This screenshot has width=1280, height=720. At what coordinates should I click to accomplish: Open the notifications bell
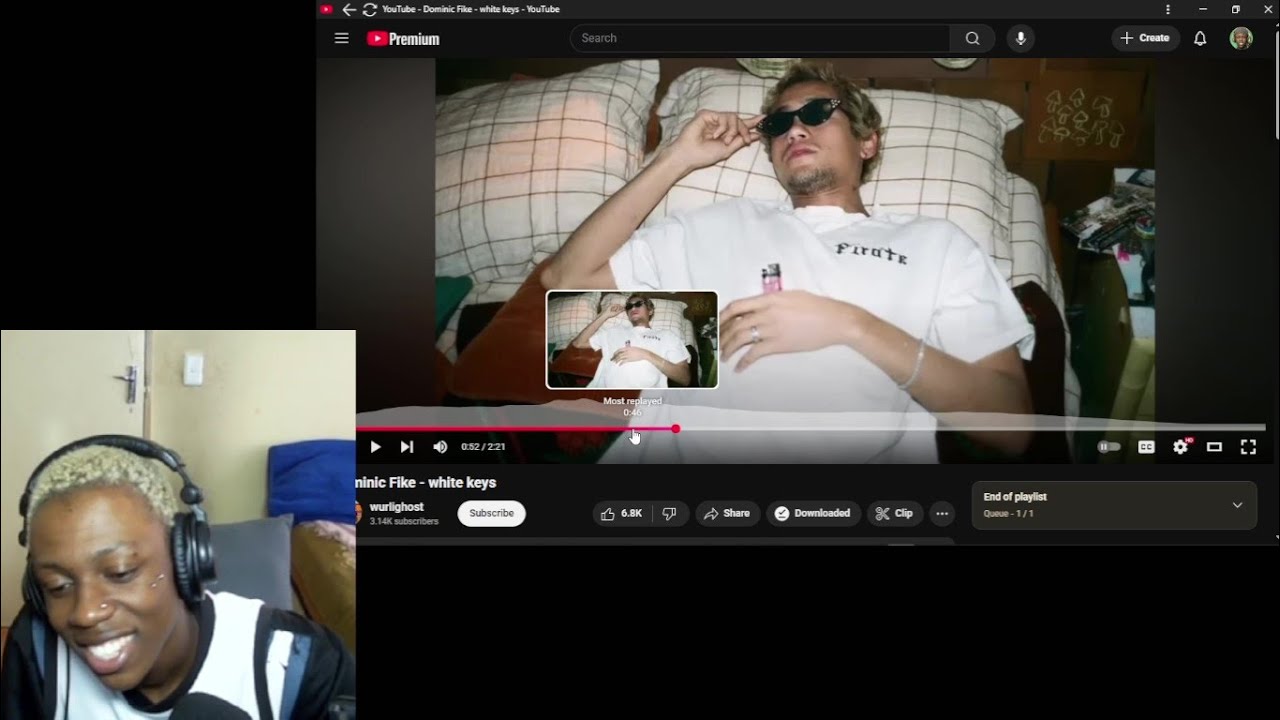[1200, 38]
